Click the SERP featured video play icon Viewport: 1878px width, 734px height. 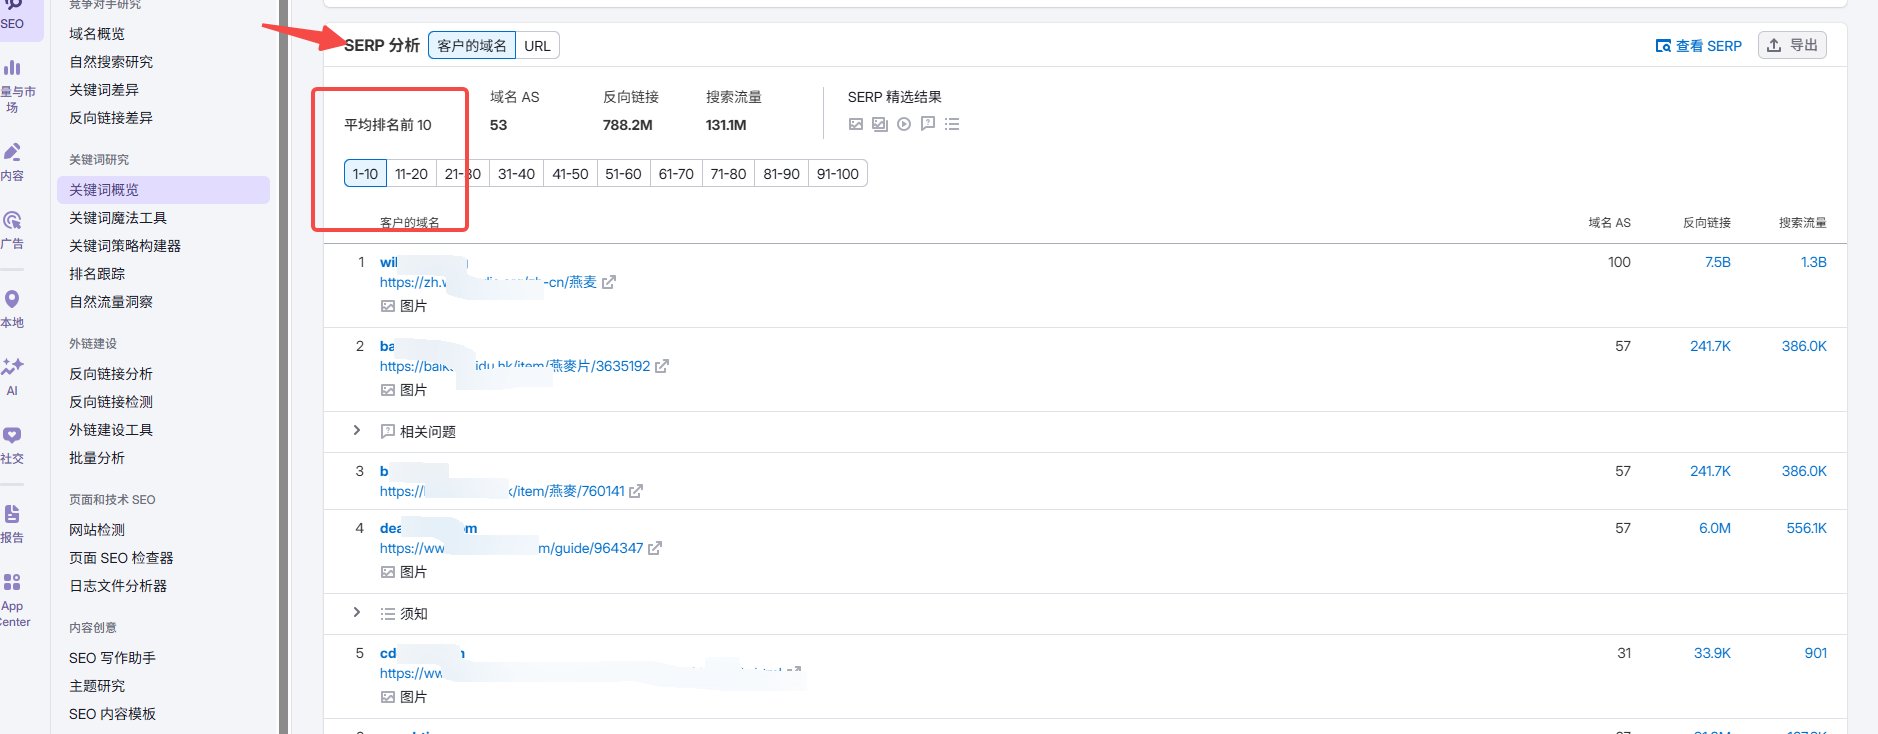(904, 124)
